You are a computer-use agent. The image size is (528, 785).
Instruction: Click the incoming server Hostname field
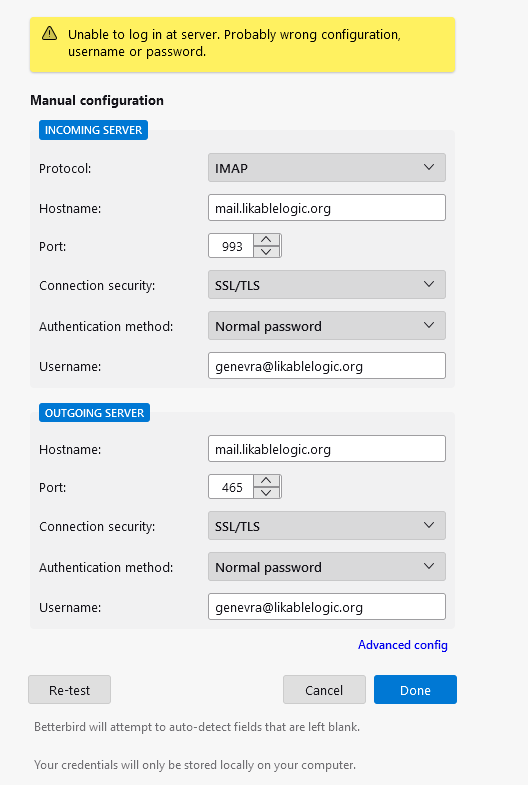pos(327,208)
